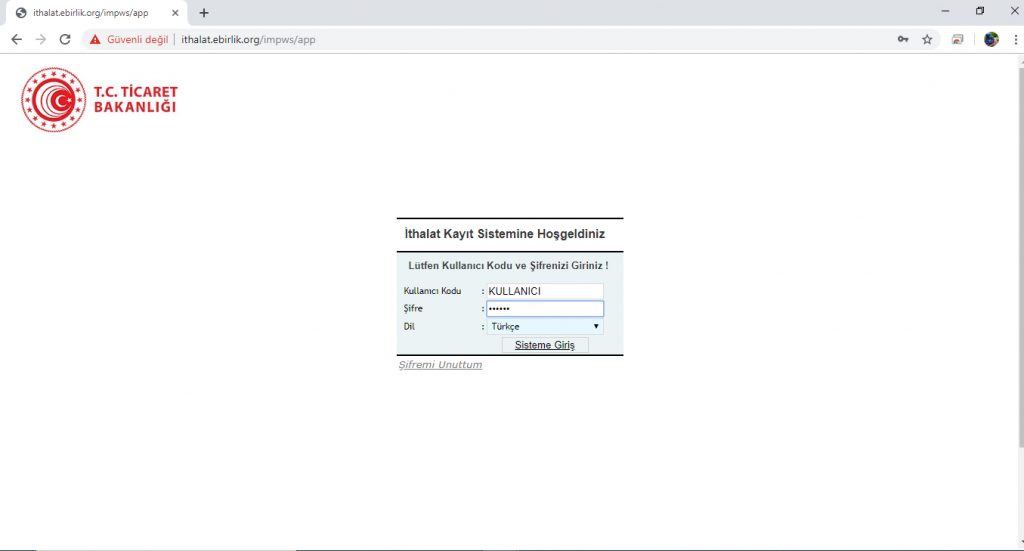Click the Sisteme Giriş button

tap(545, 345)
